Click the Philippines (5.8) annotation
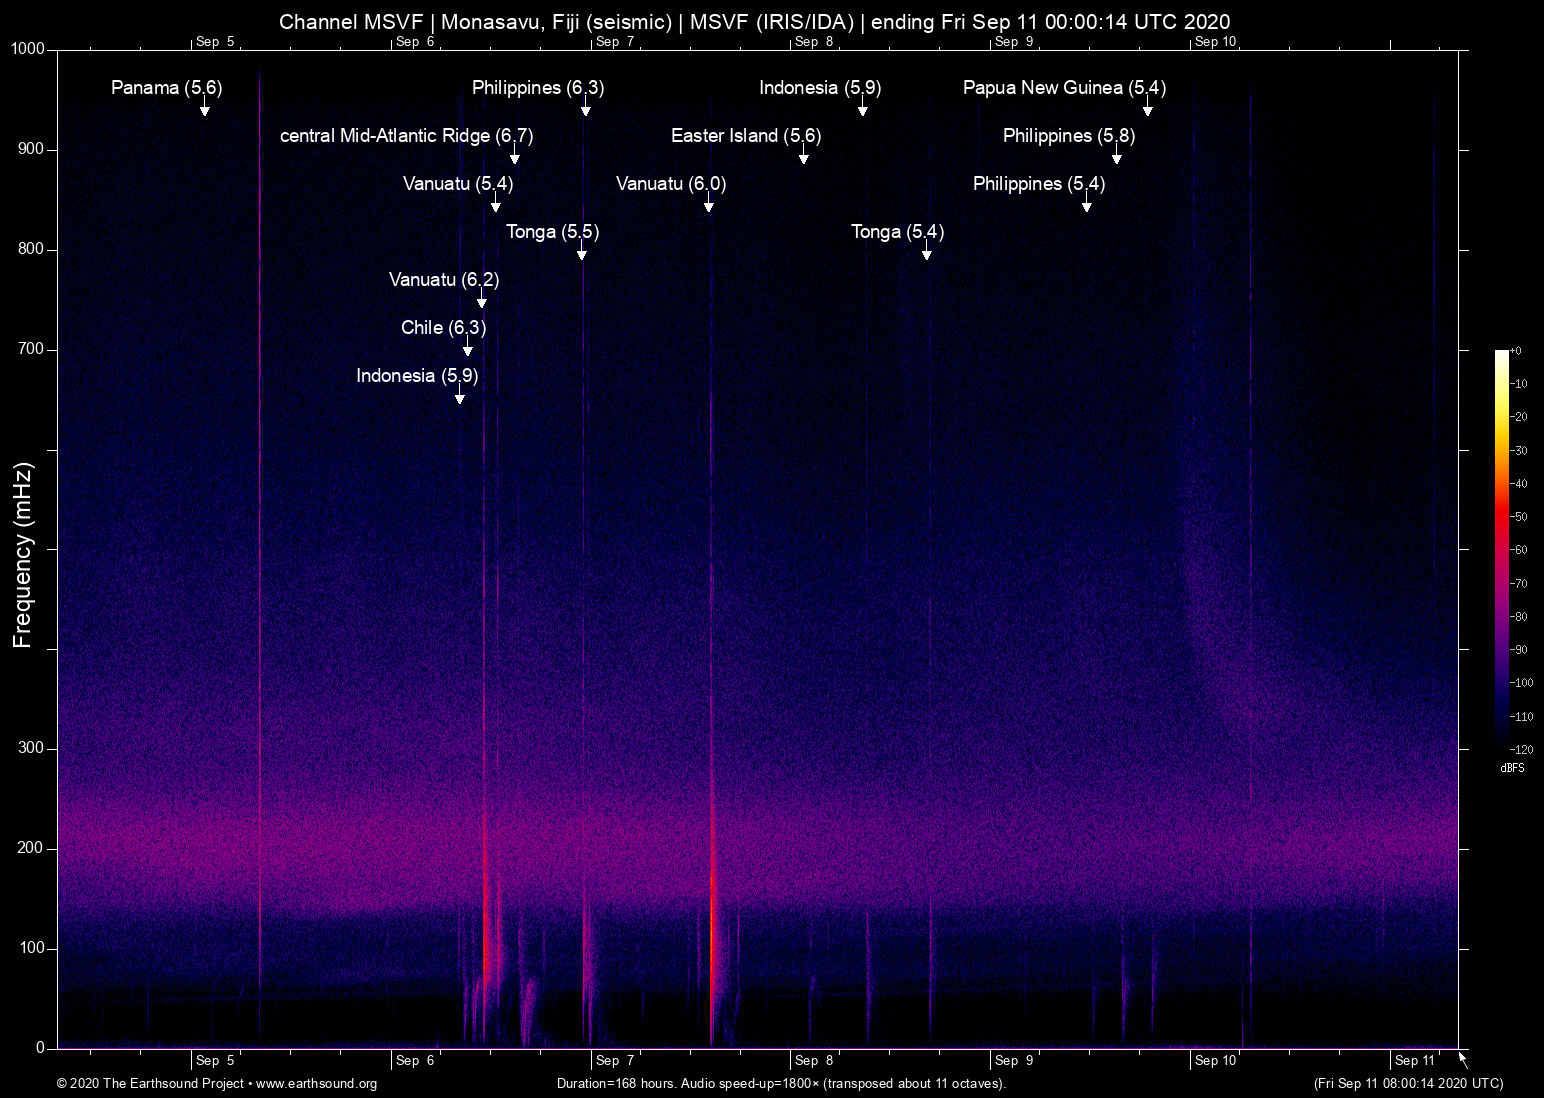This screenshot has width=1544, height=1098. click(x=1068, y=135)
